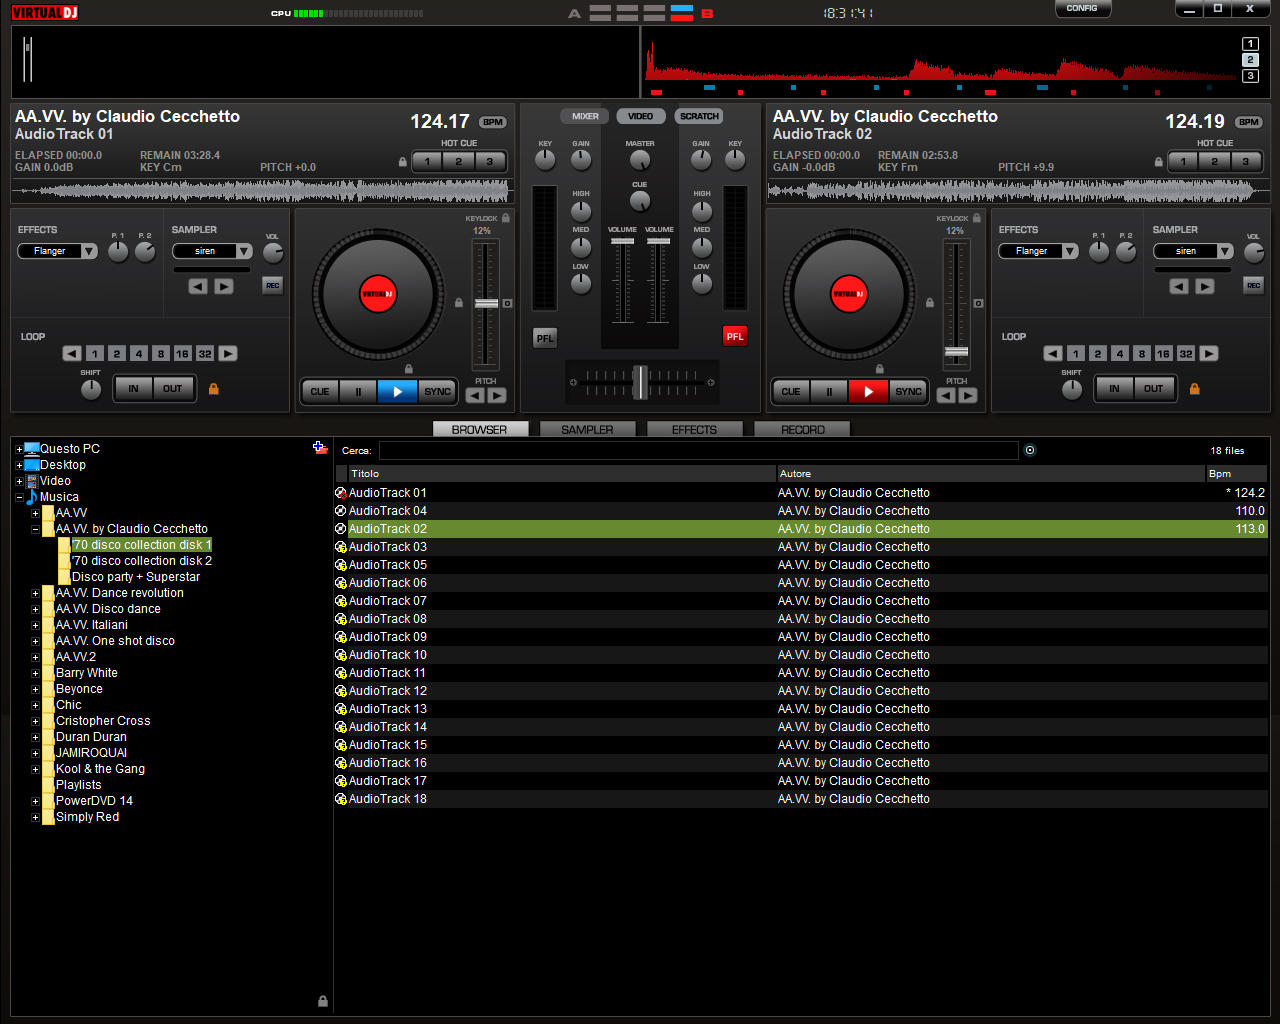This screenshot has width=1280, height=1024.
Task: Click left deck BPM tap button
Action: (493, 122)
